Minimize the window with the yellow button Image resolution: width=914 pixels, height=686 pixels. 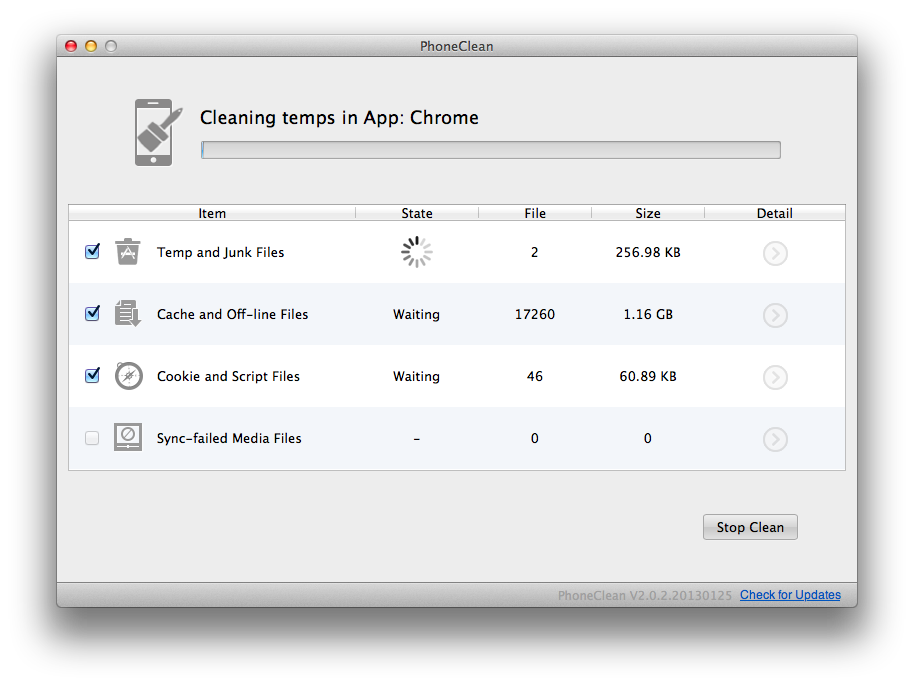pyautogui.click(x=91, y=46)
